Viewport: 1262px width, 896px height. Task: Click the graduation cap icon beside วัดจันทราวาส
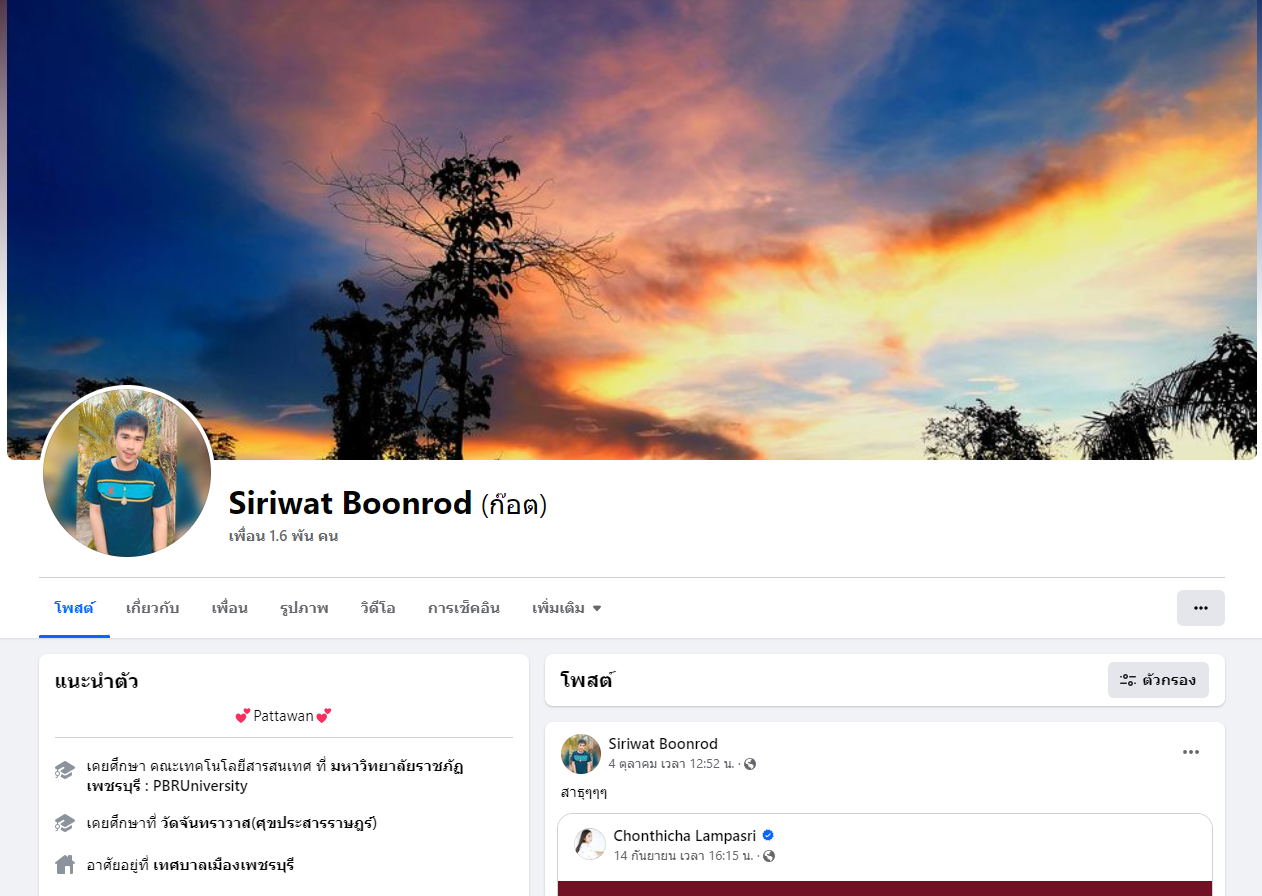[x=65, y=823]
